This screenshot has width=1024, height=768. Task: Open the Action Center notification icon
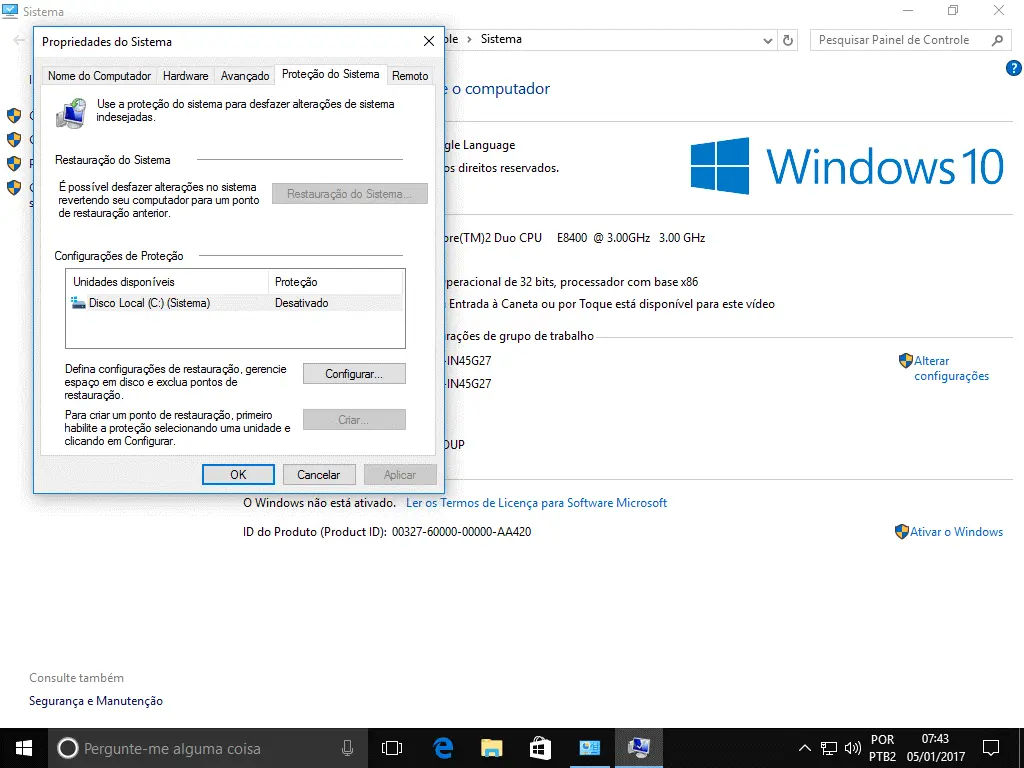click(991, 748)
